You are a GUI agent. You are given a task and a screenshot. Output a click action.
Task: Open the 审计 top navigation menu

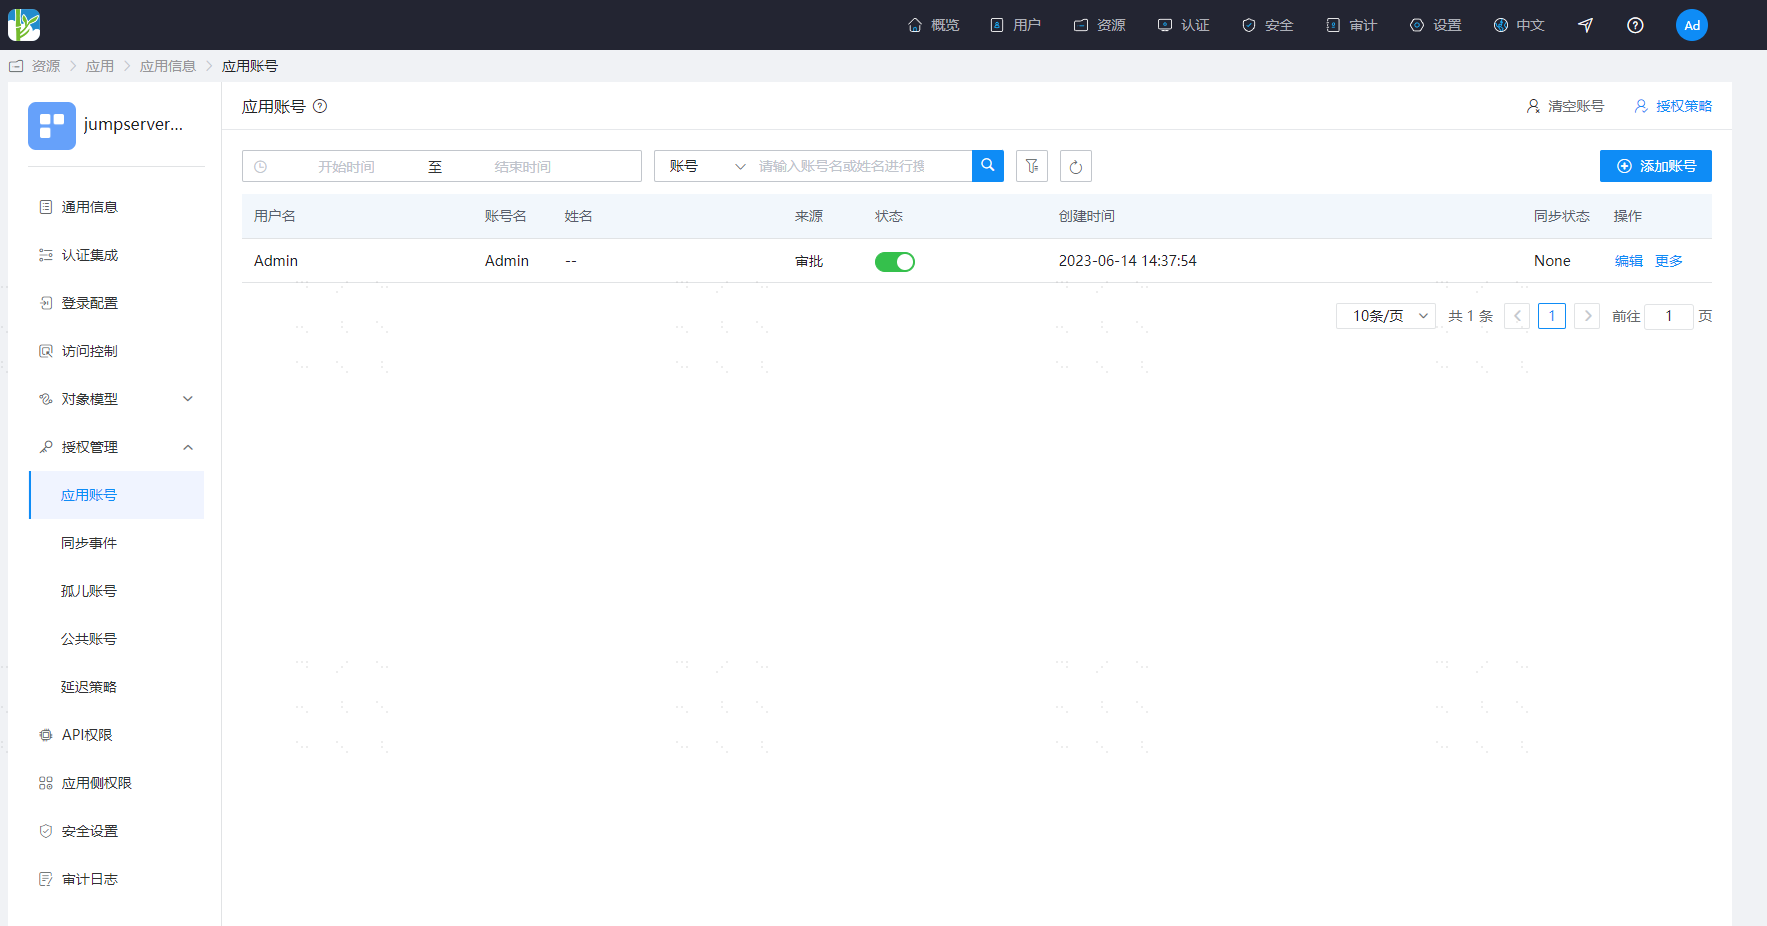pos(1352,25)
